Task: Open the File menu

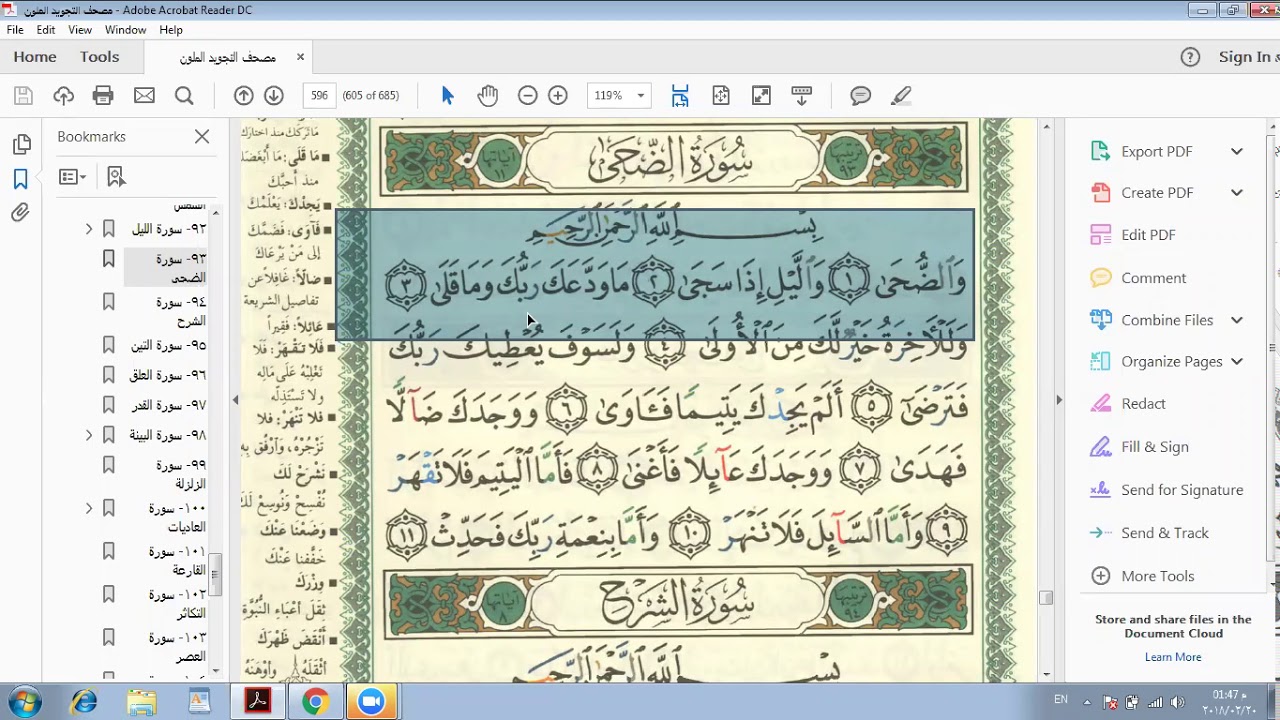Action: tap(15, 30)
